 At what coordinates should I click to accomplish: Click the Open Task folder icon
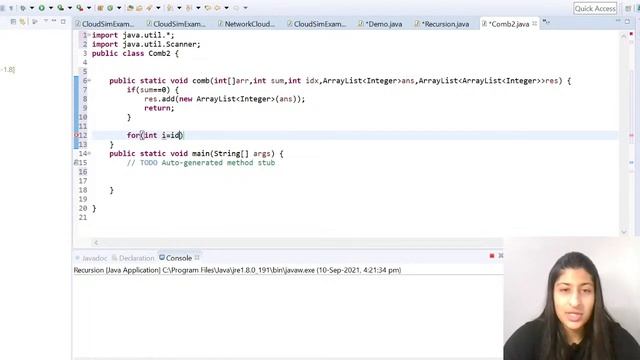coord(139,8)
